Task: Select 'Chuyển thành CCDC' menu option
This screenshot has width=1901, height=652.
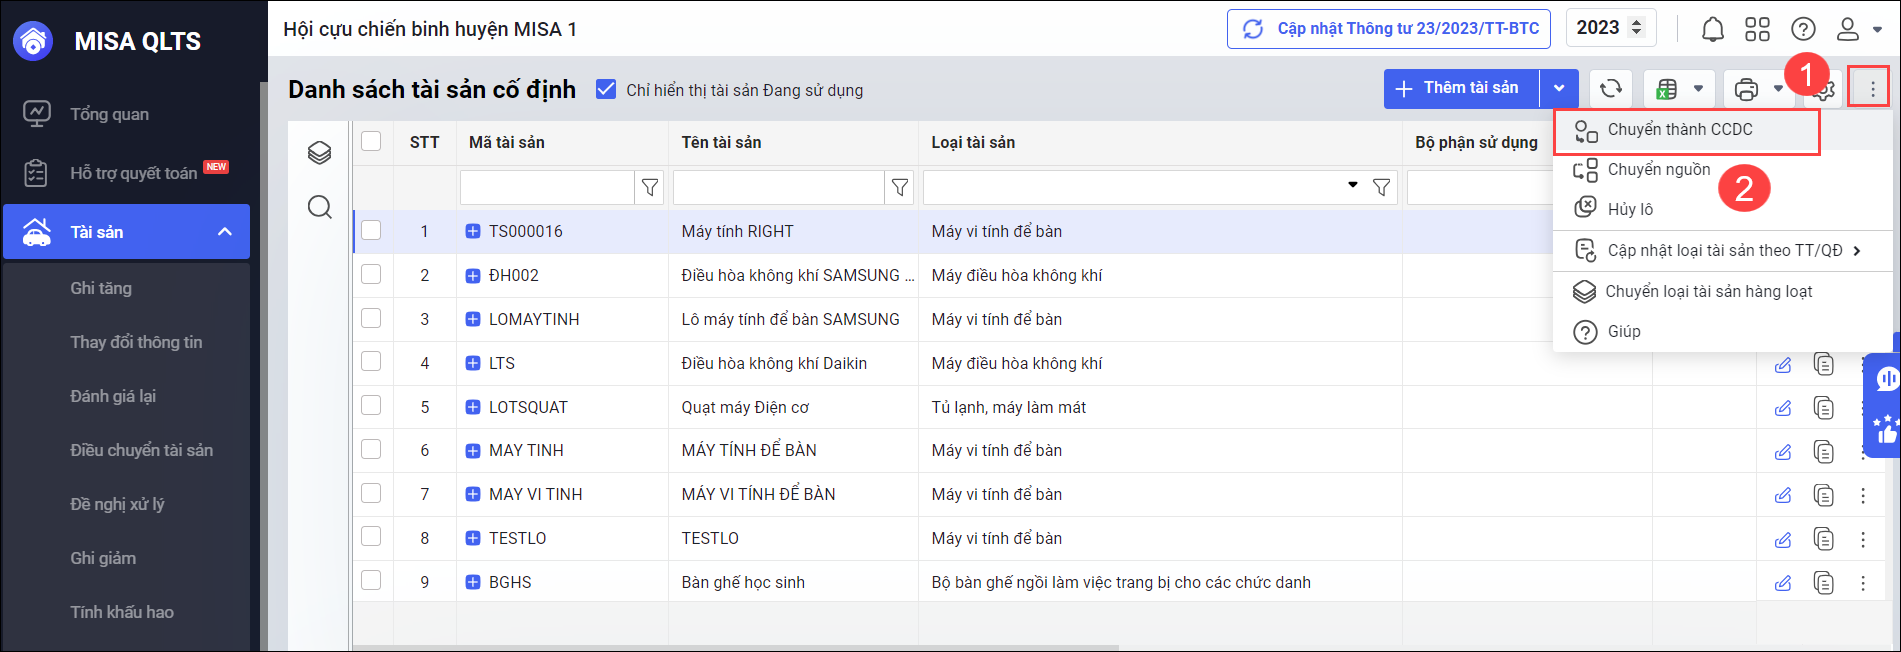Action: (x=1680, y=130)
